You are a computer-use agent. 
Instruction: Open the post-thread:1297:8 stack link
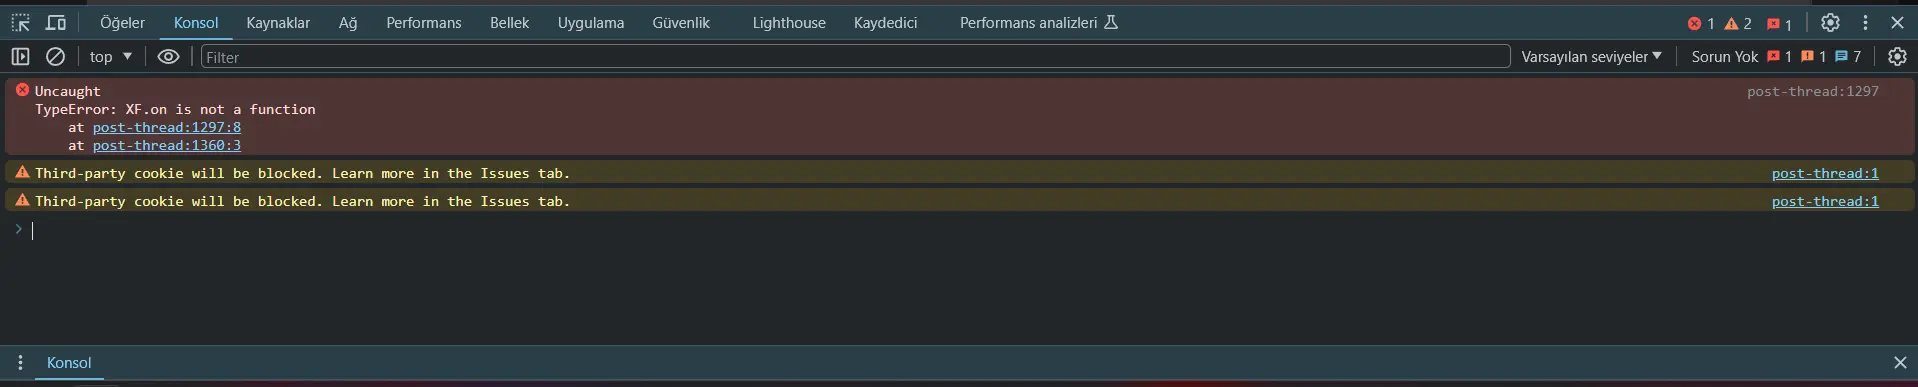(x=167, y=127)
